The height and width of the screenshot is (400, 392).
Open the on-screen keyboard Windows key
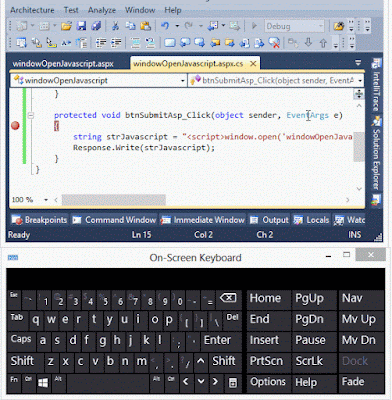pos(43,382)
